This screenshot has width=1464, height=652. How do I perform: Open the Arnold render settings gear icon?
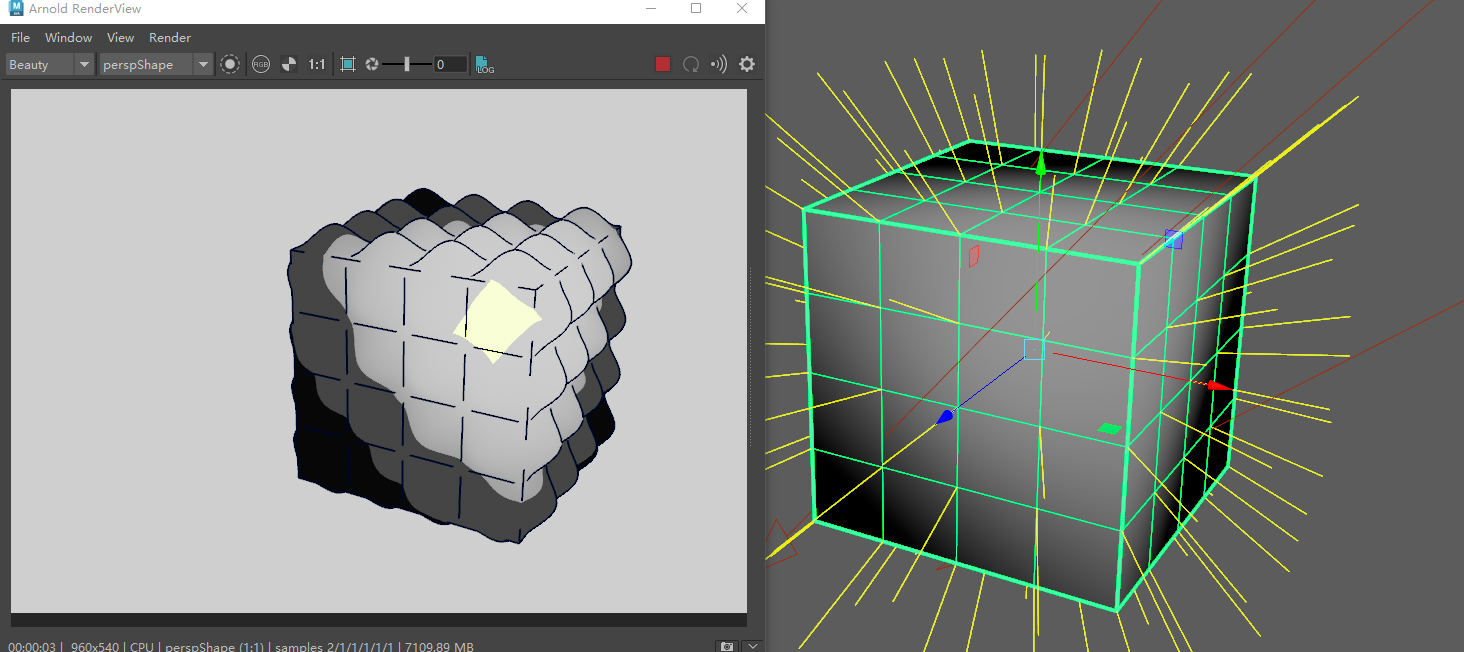pyautogui.click(x=746, y=64)
